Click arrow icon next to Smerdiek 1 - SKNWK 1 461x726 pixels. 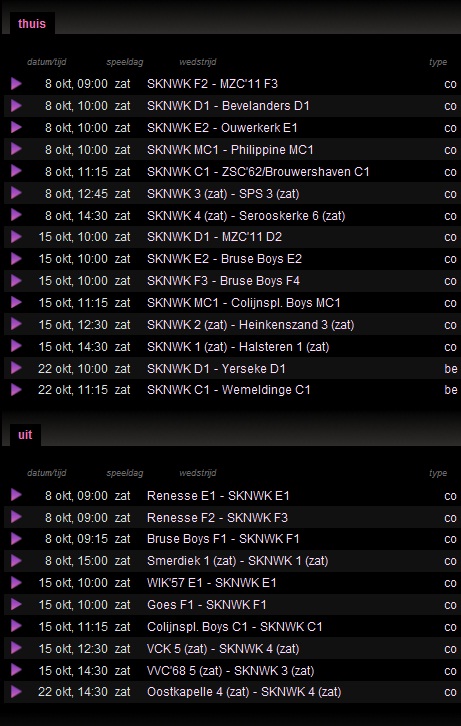16,561
